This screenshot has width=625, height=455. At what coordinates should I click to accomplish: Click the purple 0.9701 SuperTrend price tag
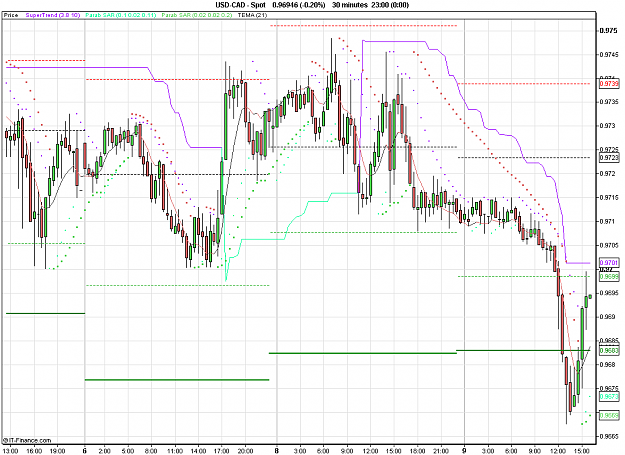click(609, 263)
